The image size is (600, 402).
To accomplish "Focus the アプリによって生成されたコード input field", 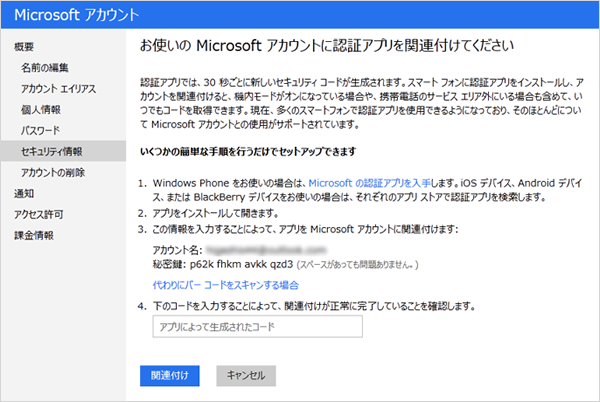I will (x=258, y=327).
